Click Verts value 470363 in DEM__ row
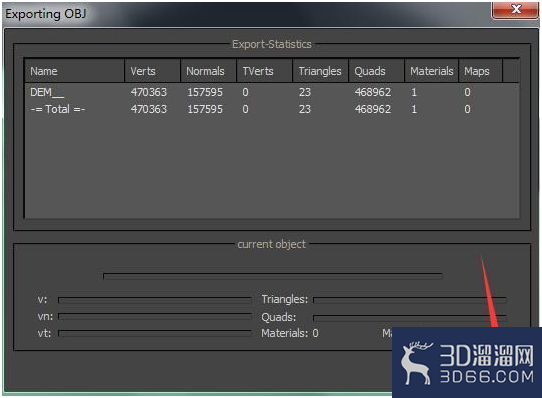542x398 pixels. coord(149,92)
